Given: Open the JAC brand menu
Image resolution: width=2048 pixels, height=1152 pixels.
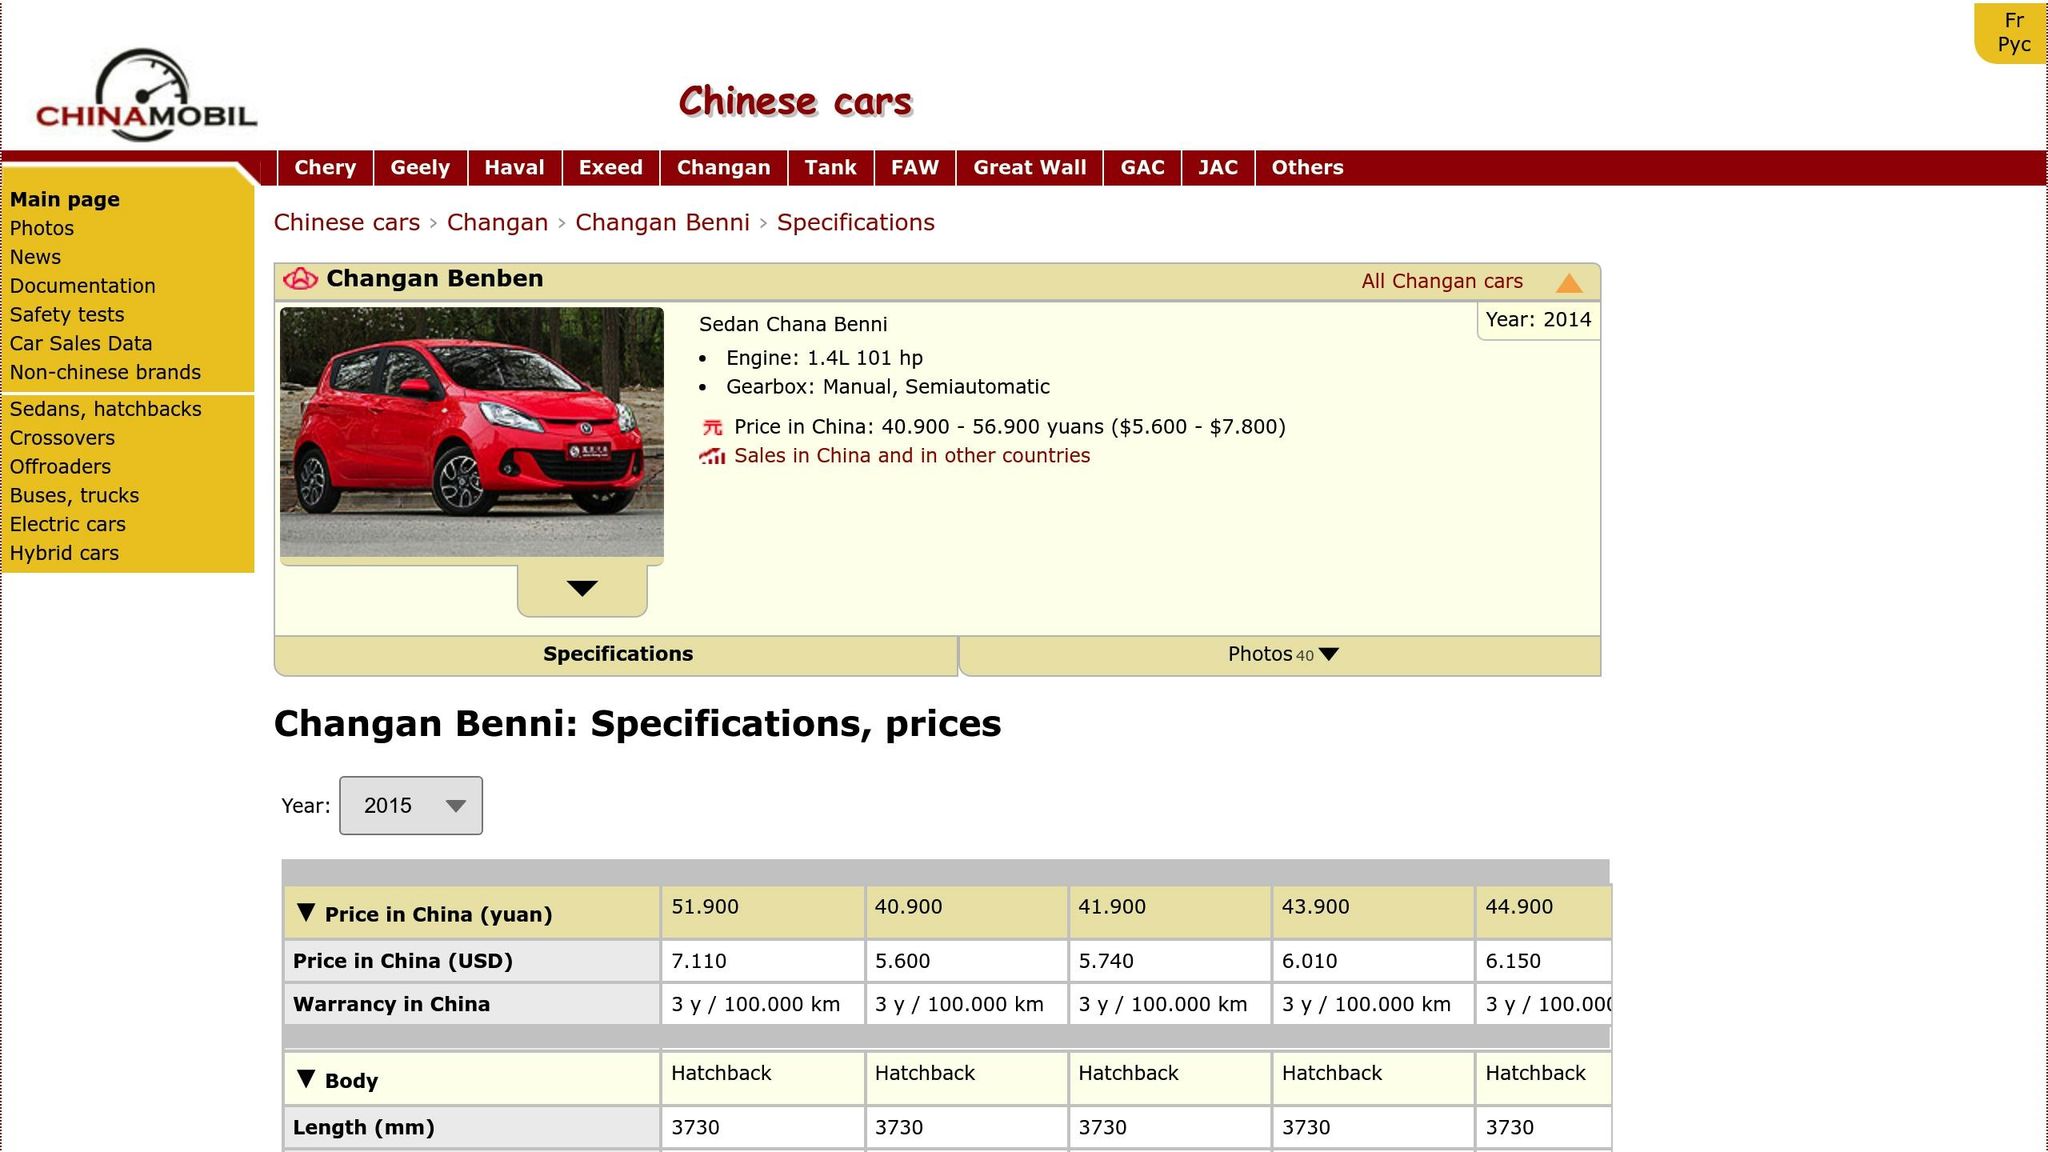Looking at the screenshot, I should (1218, 168).
